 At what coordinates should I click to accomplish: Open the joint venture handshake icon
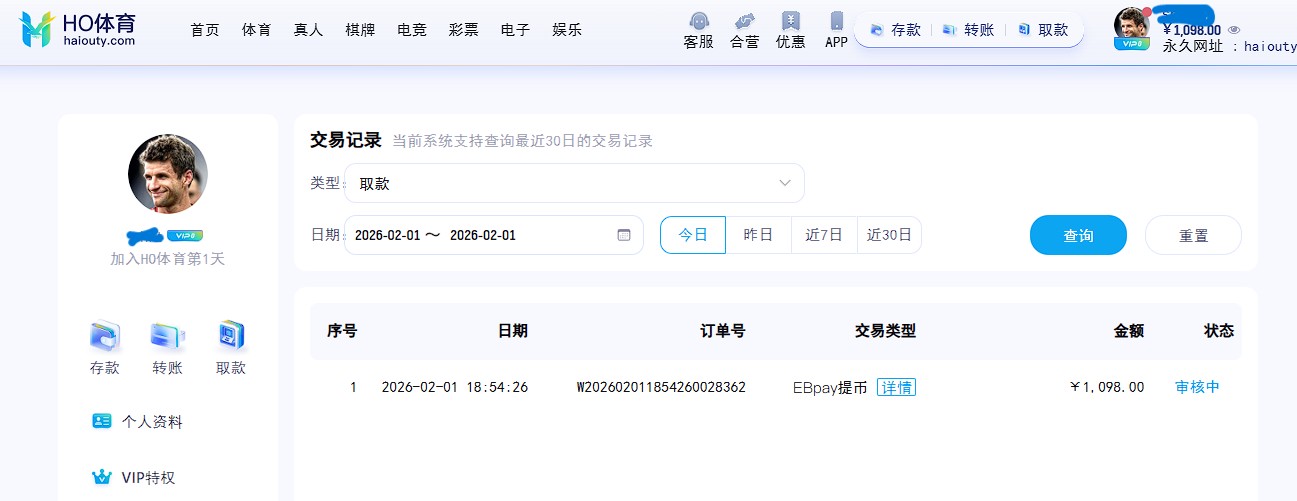[744, 22]
